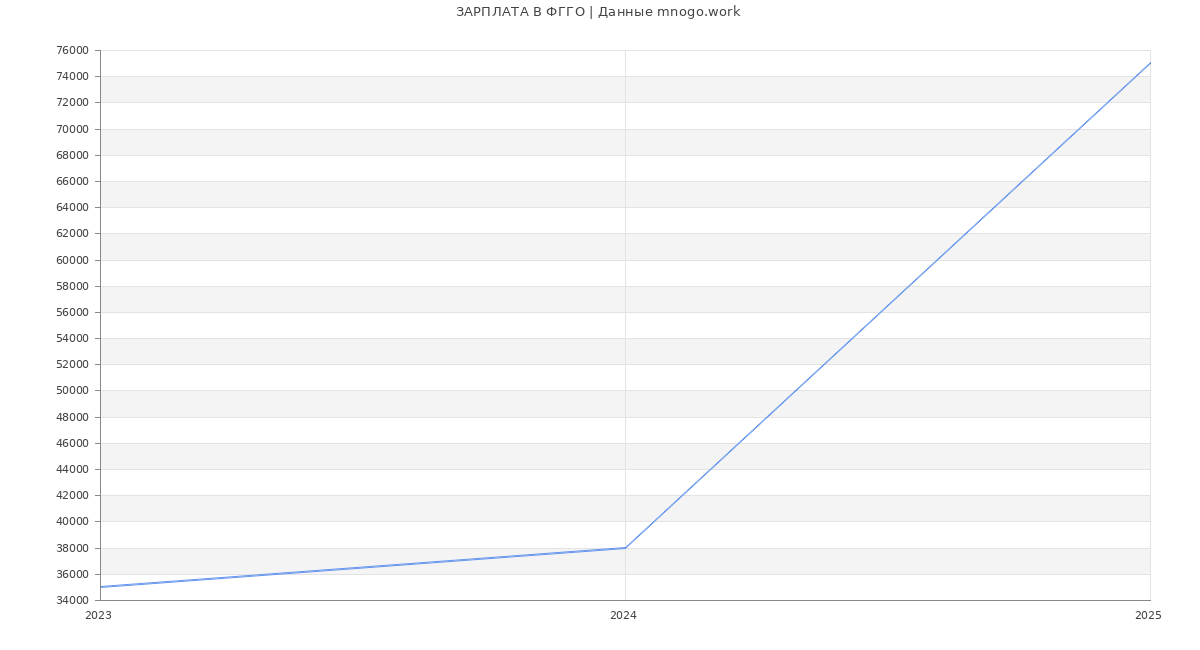Click the 2024 x-axis label
Image resolution: width=1200 pixels, height=650 pixels.
click(x=623, y=616)
